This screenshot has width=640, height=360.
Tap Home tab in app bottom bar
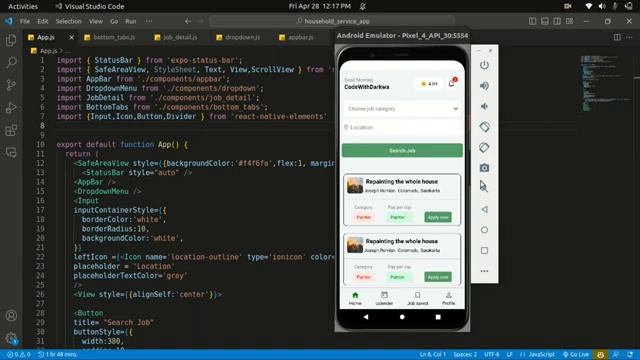tap(355, 298)
